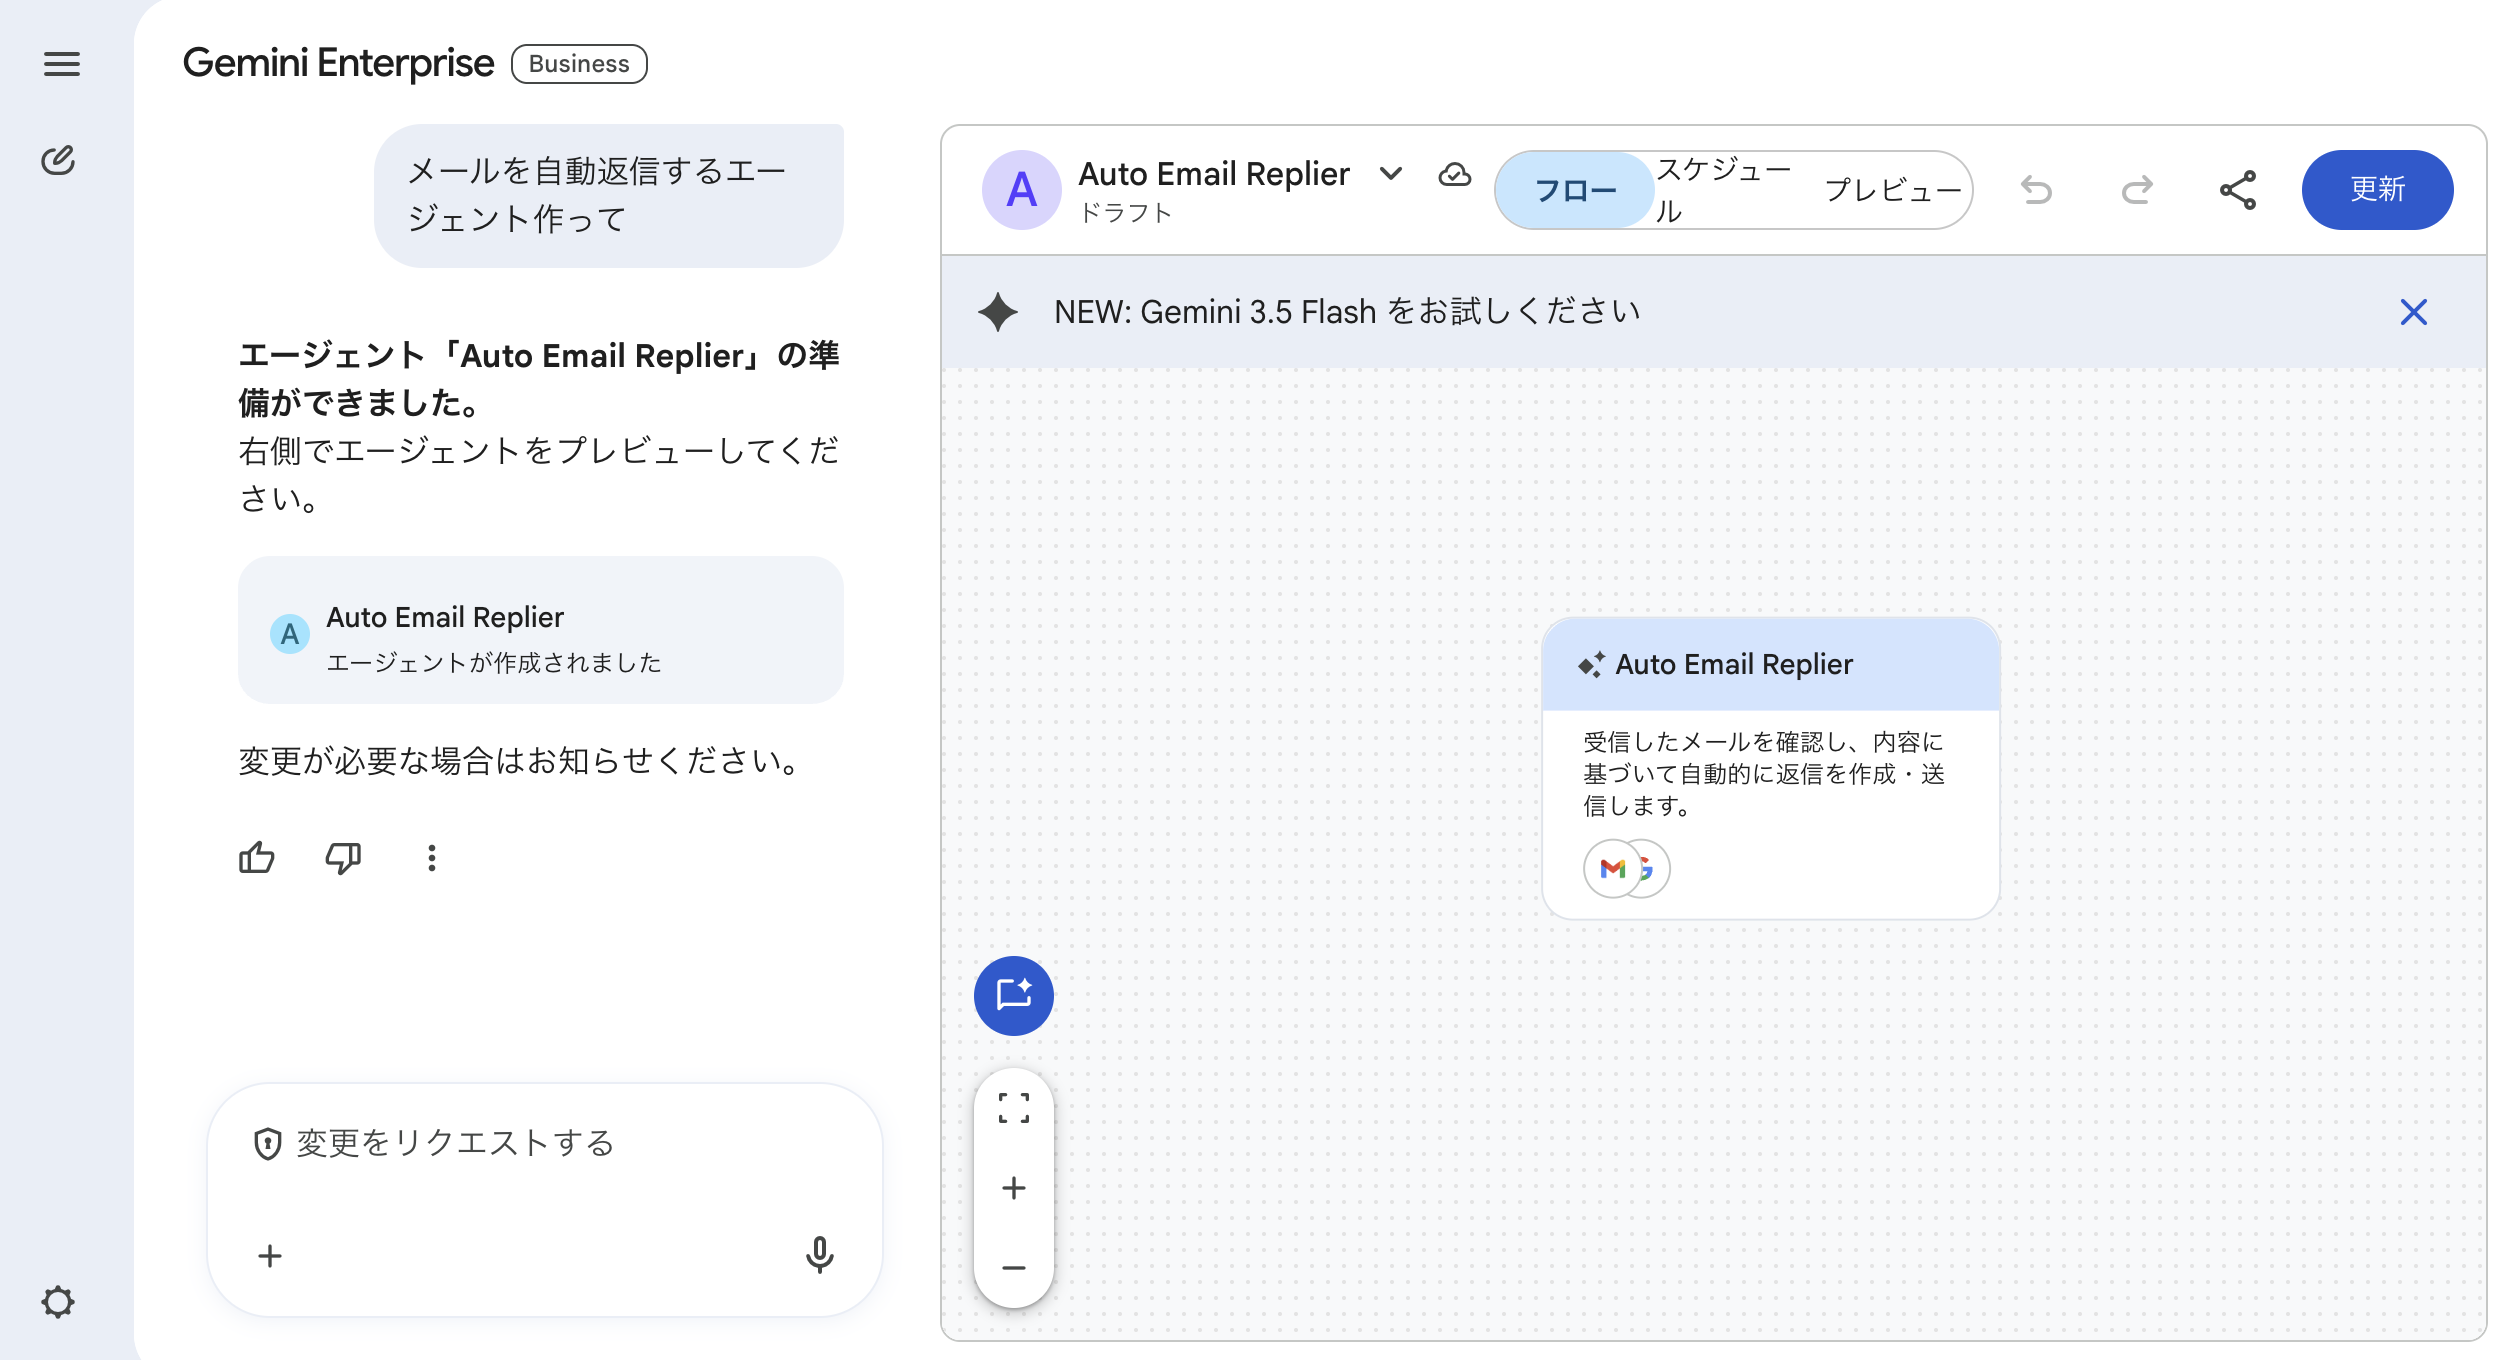Redo the last change
The height and width of the screenshot is (1360, 2508).
(2137, 189)
